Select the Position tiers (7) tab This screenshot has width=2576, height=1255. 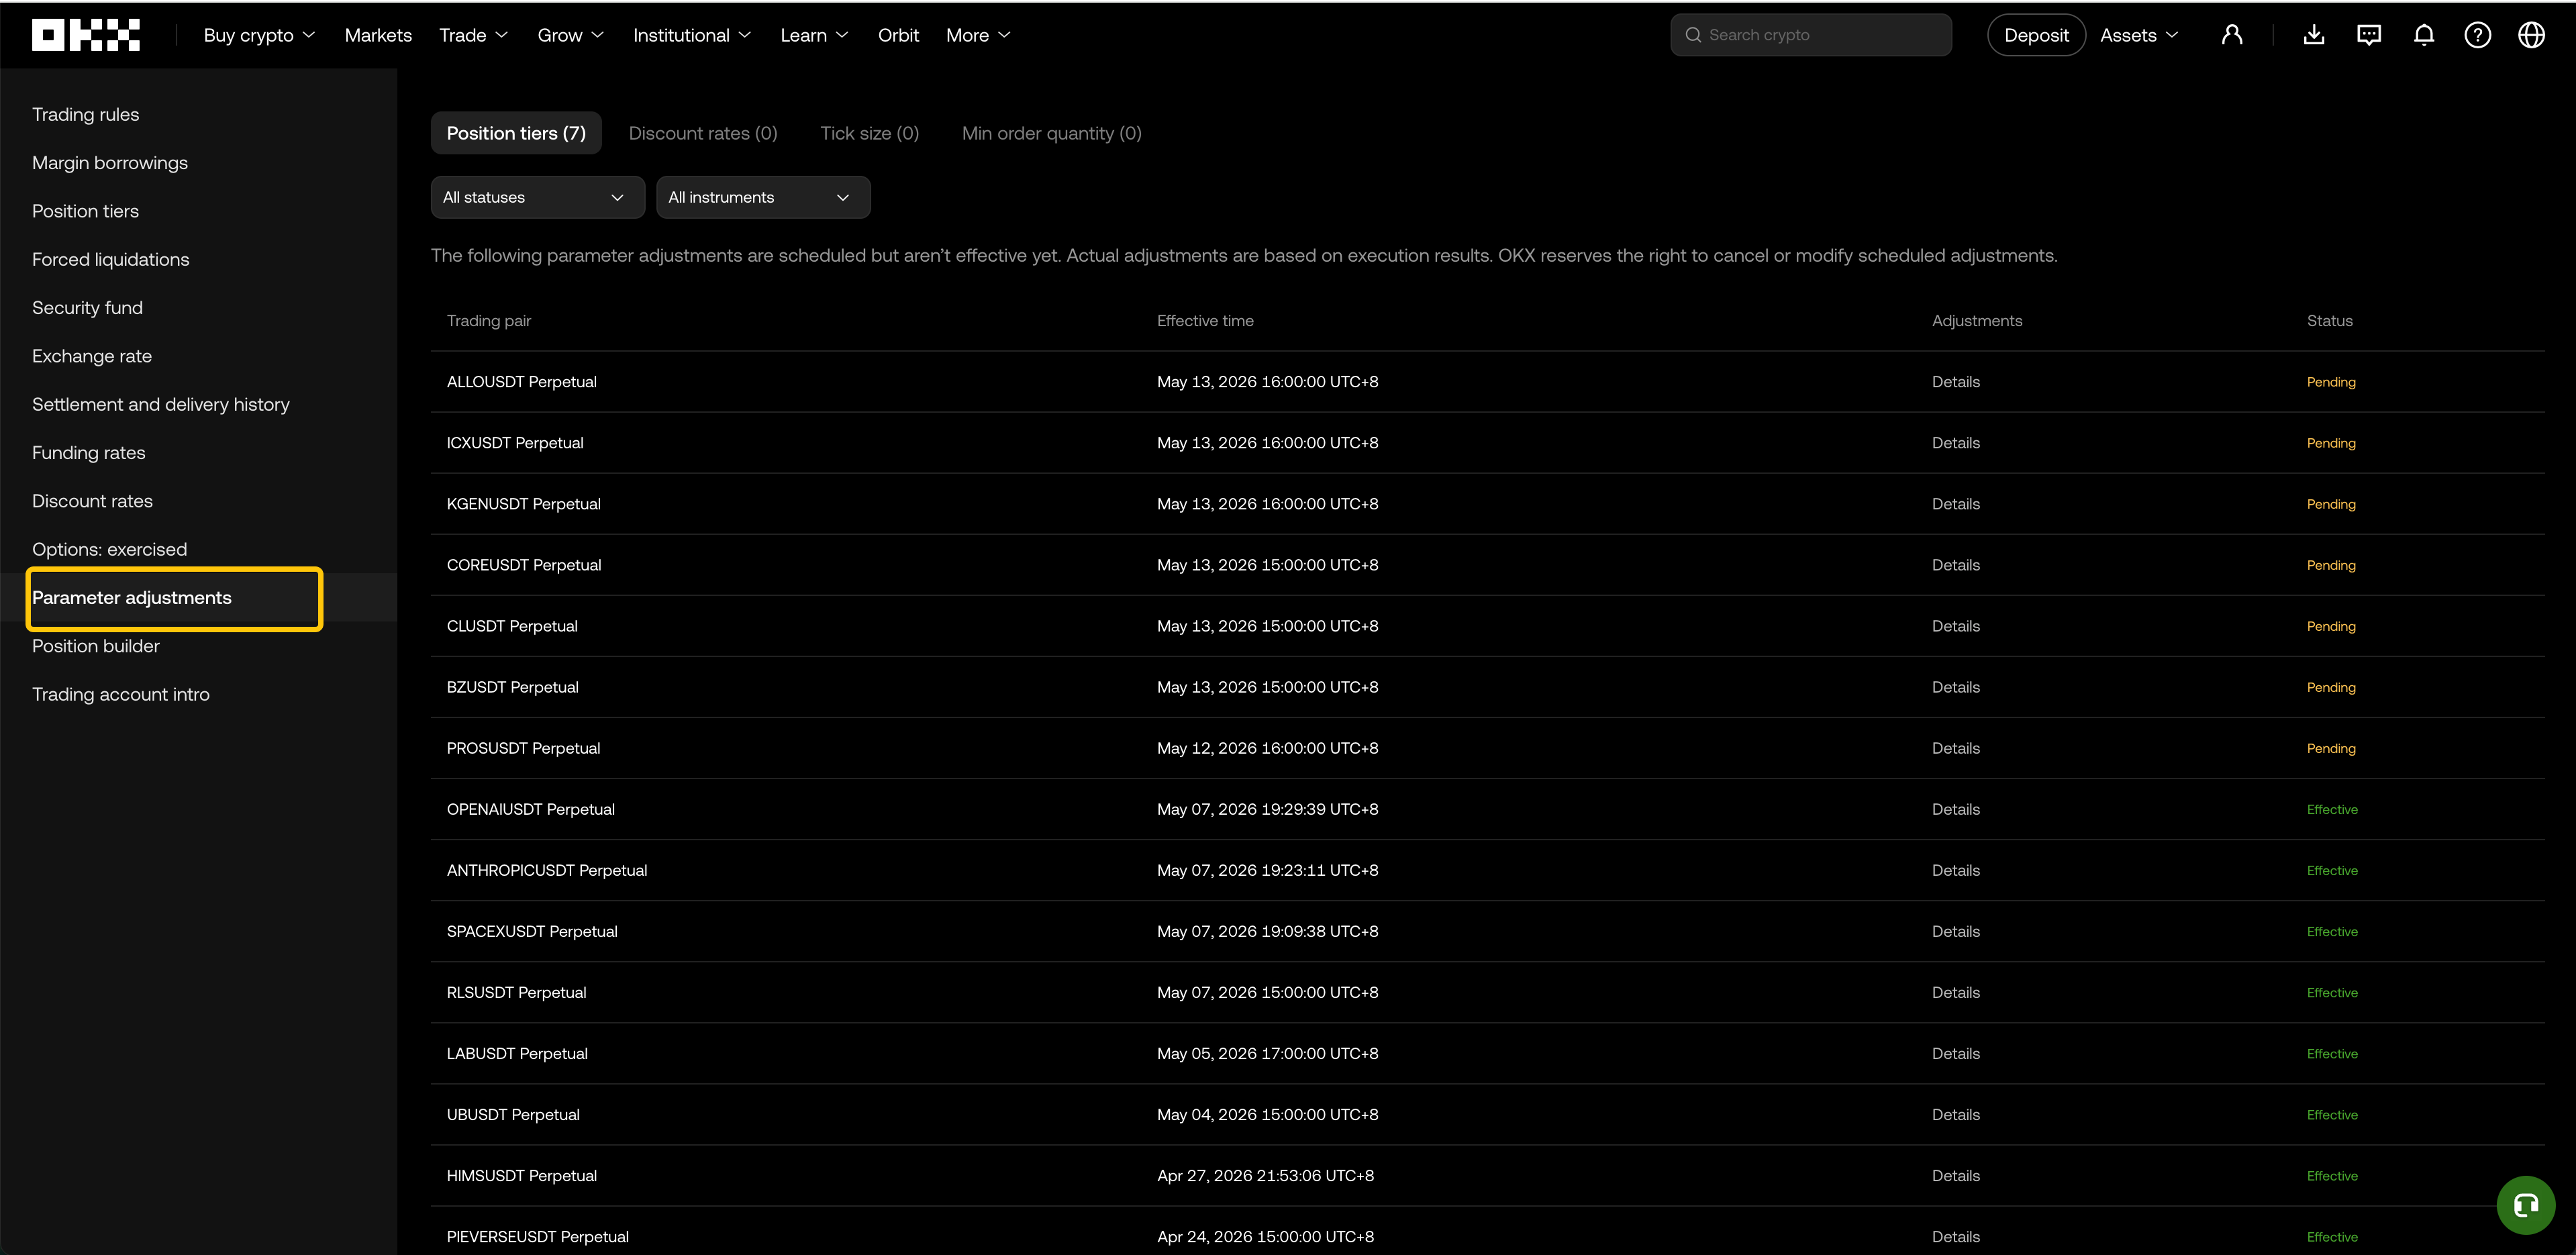[516, 133]
